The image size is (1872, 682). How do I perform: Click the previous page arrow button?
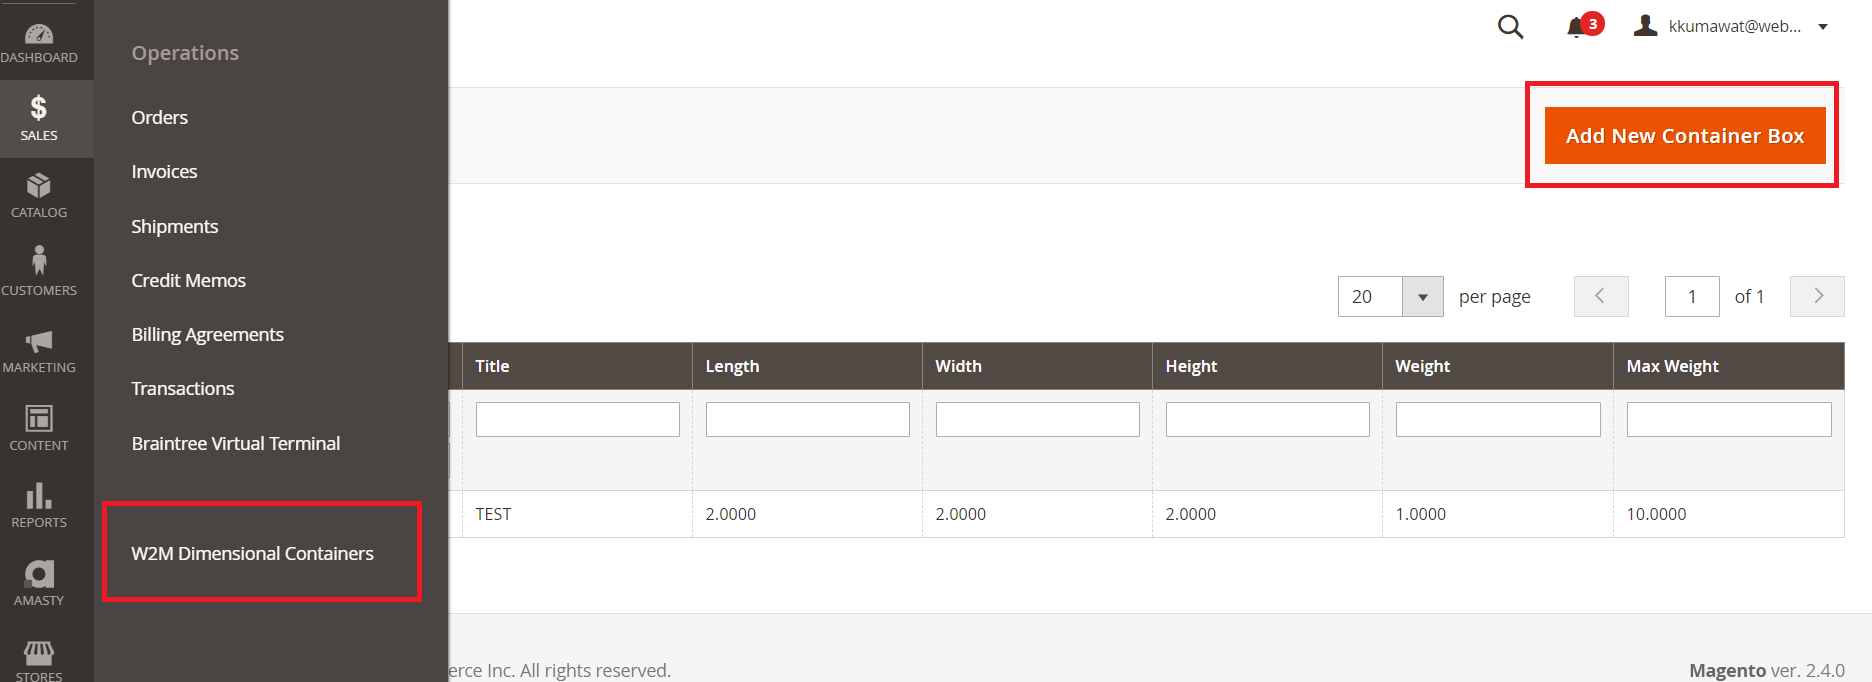[x=1600, y=296]
